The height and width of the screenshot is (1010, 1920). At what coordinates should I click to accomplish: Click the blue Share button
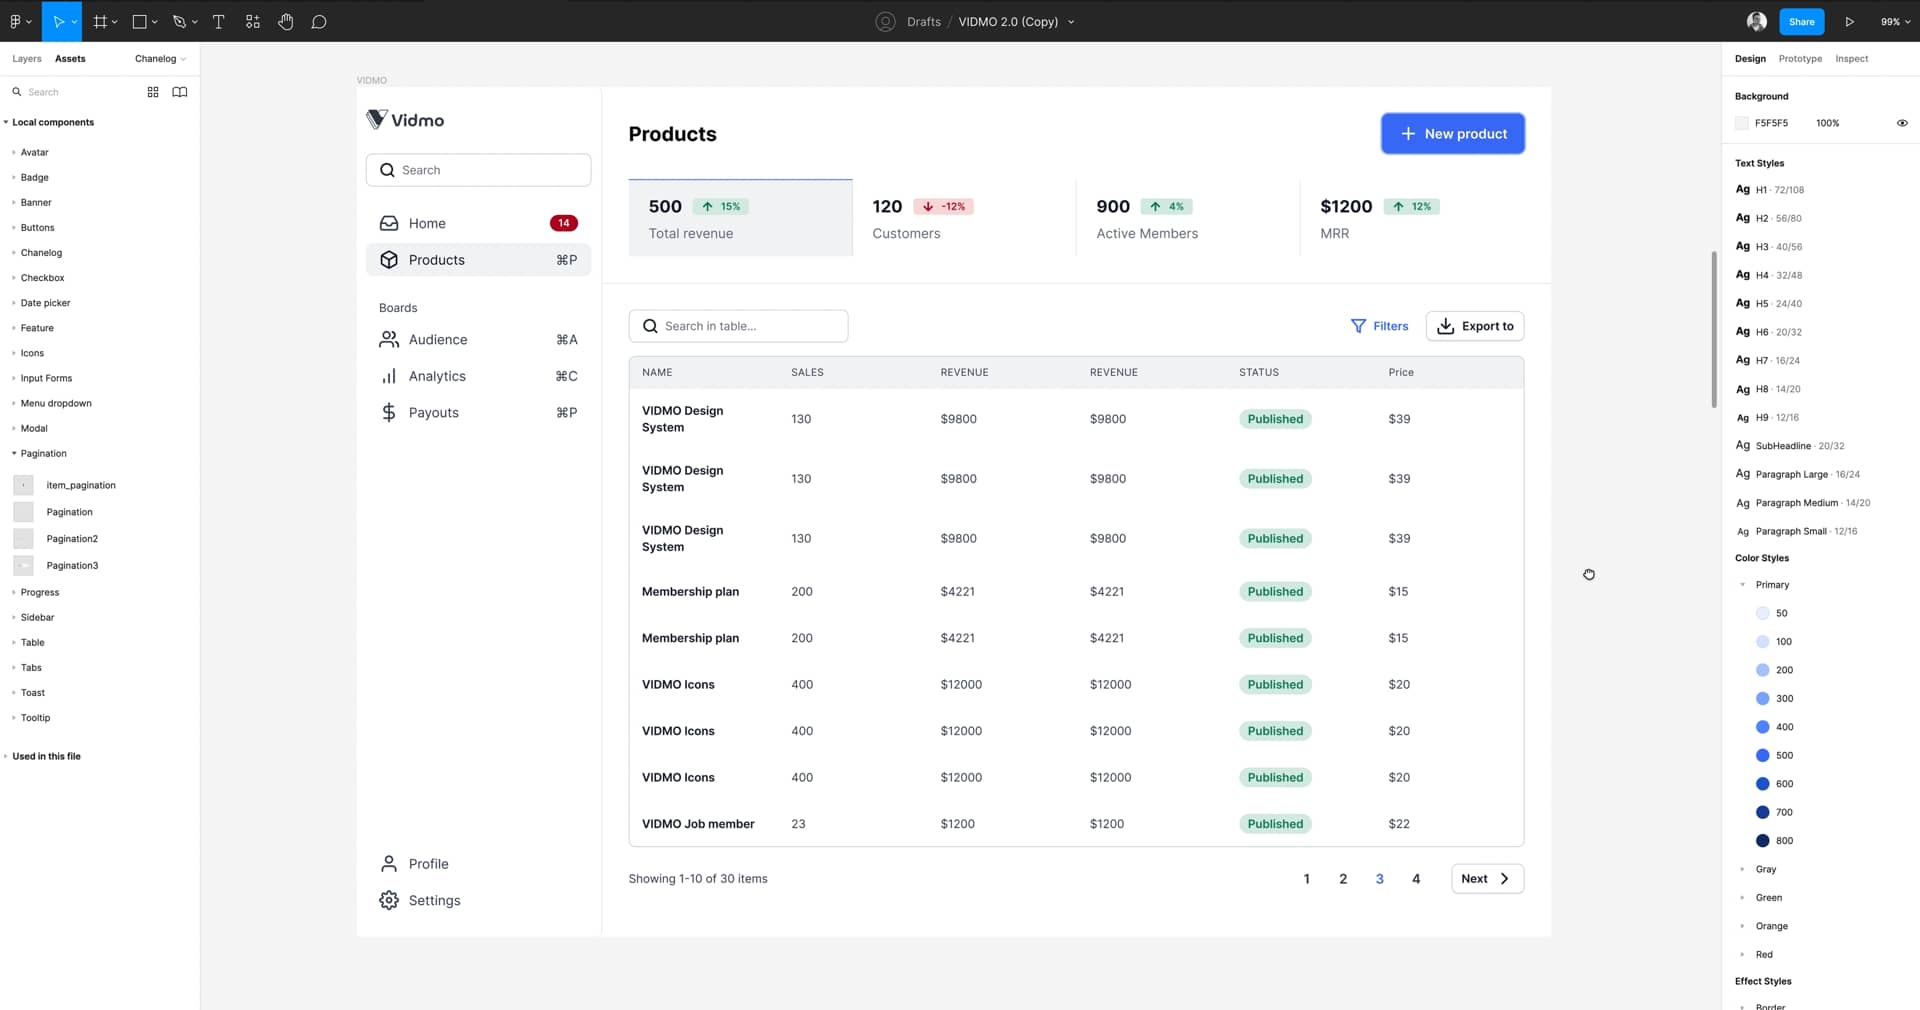click(x=1802, y=21)
